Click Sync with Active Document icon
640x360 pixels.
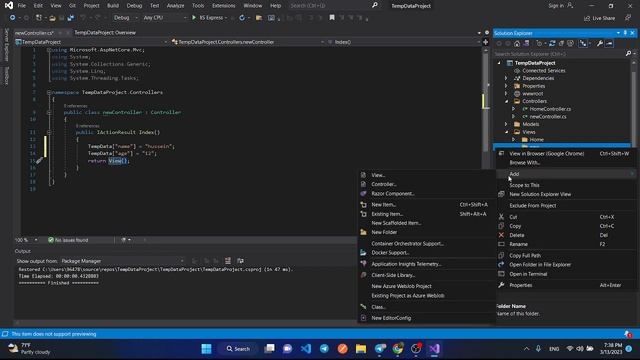pos(552,44)
